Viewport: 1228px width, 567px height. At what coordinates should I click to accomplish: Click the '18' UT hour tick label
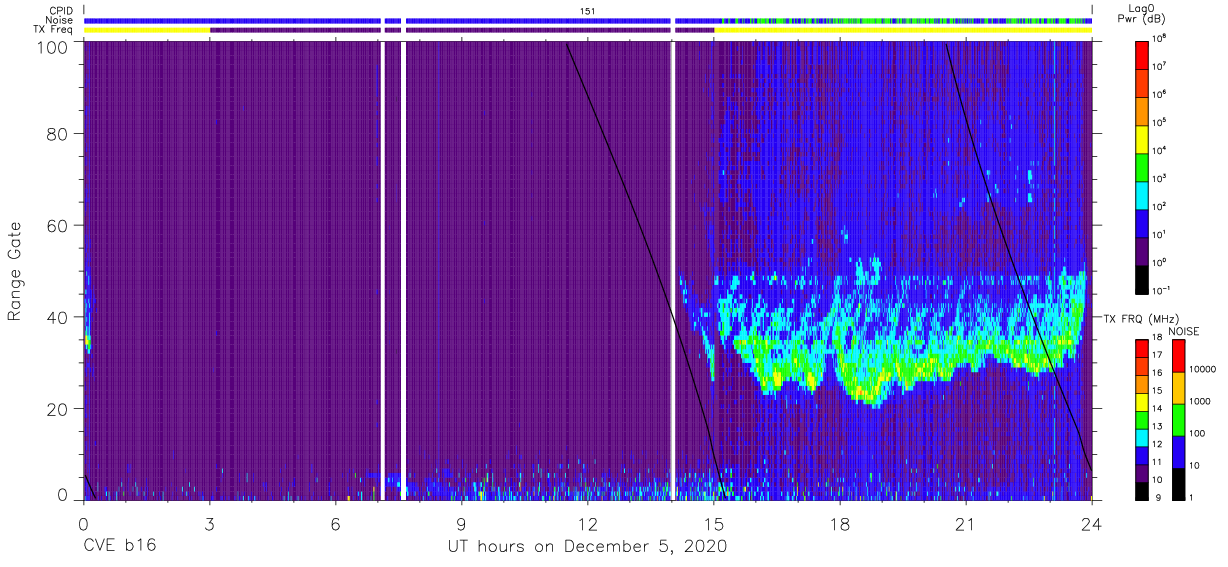840,523
